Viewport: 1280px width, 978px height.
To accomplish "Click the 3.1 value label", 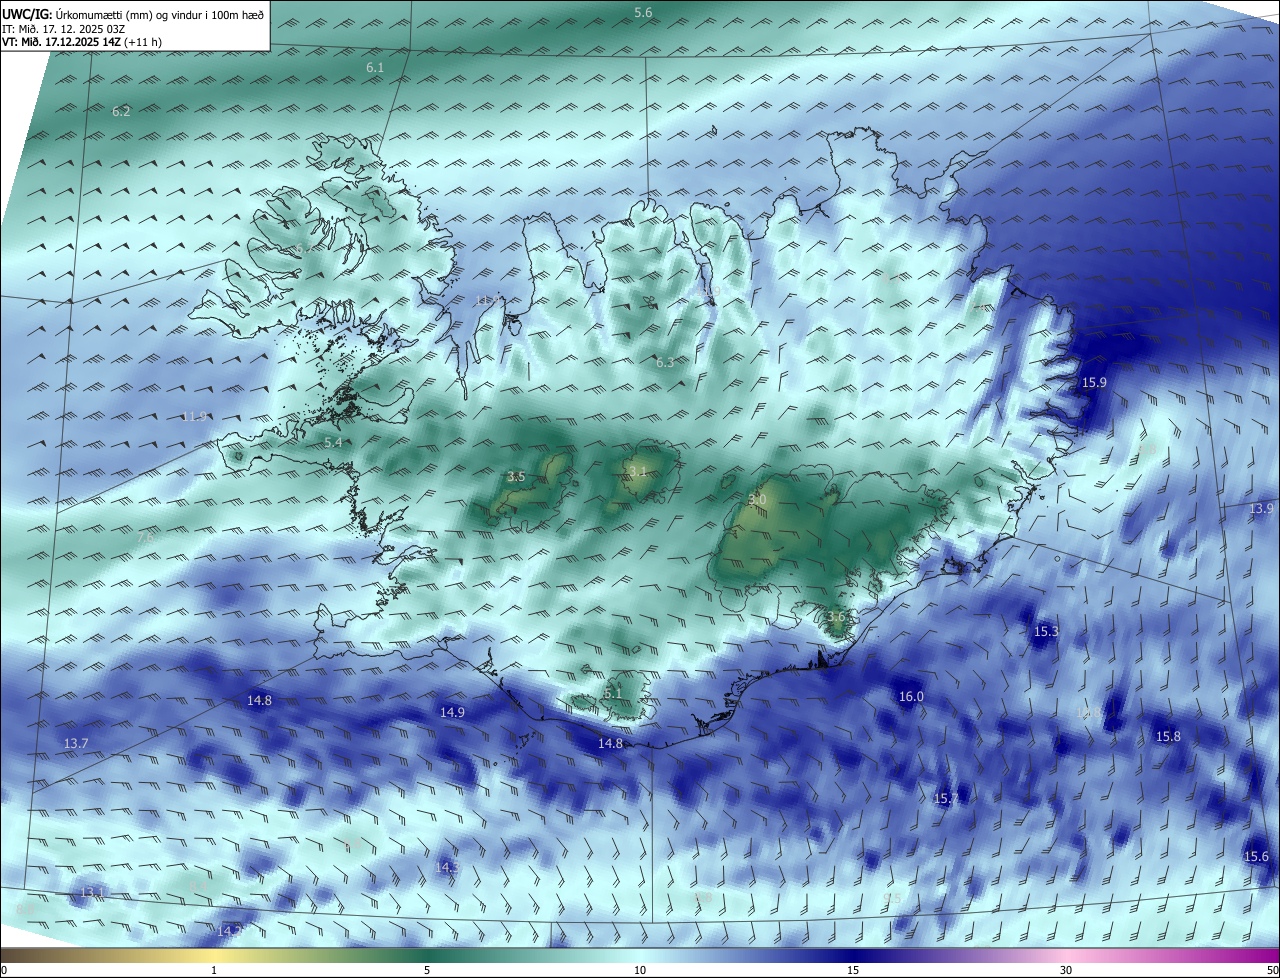I will [x=637, y=470].
